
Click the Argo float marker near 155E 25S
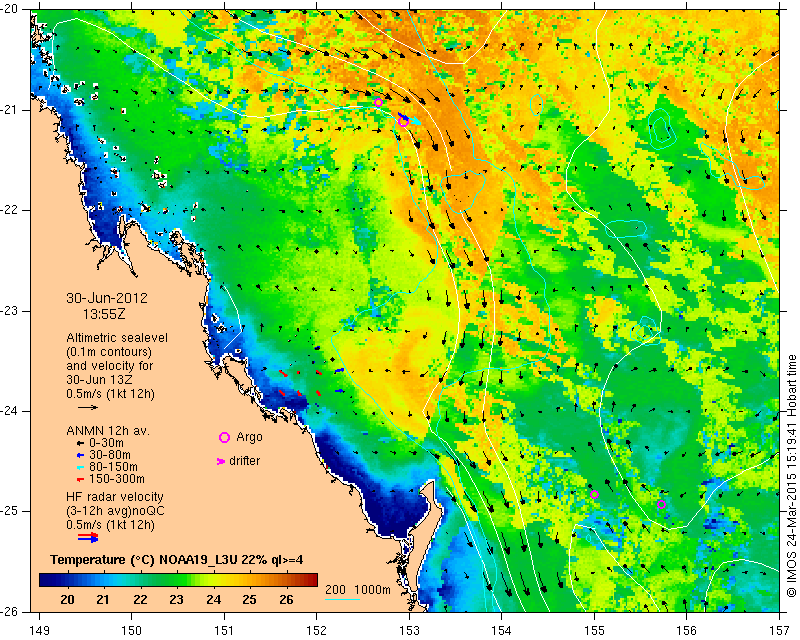(x=594, y=494)
